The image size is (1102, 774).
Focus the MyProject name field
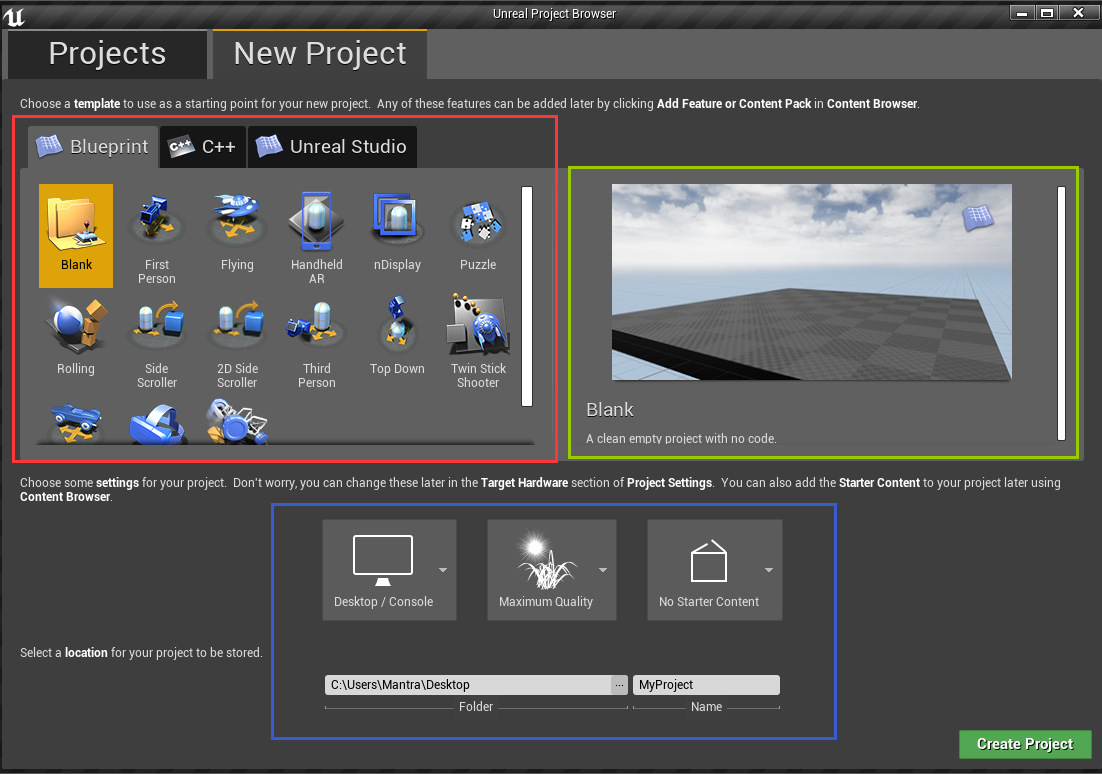coord(706,685)
